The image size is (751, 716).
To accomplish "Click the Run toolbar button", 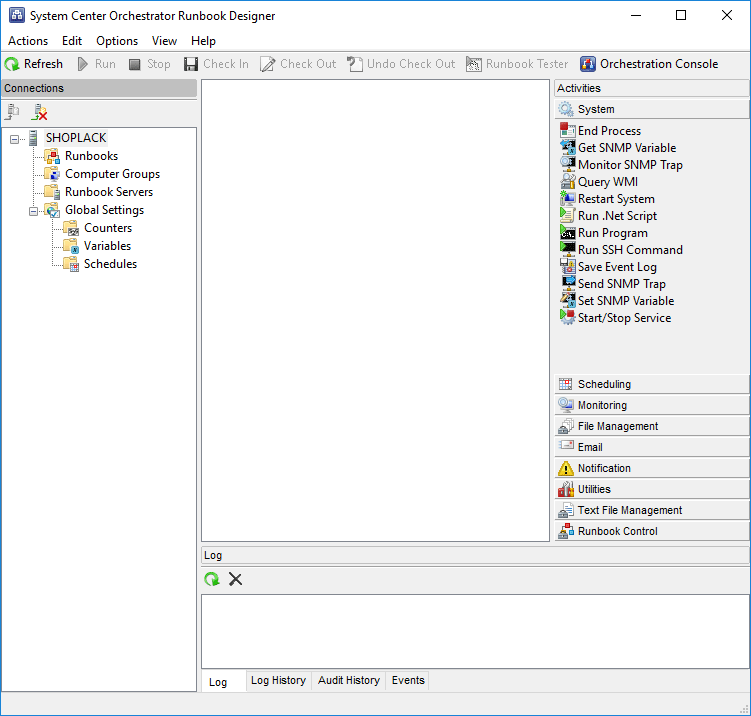I will [96, 64].
